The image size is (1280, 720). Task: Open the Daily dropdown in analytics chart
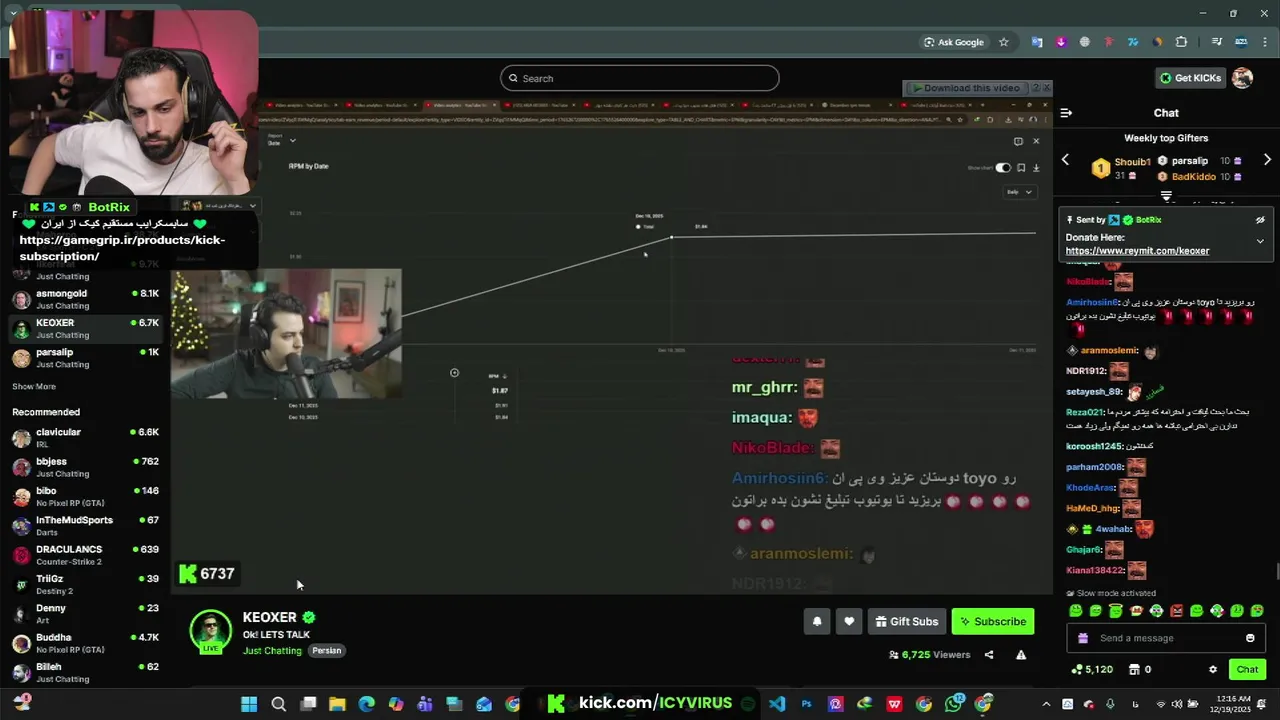click(1020, 192)
